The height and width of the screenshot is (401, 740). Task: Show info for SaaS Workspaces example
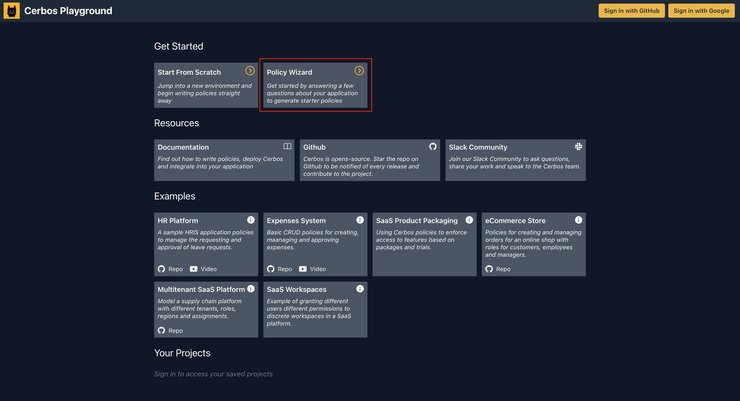tap(360, 289)
